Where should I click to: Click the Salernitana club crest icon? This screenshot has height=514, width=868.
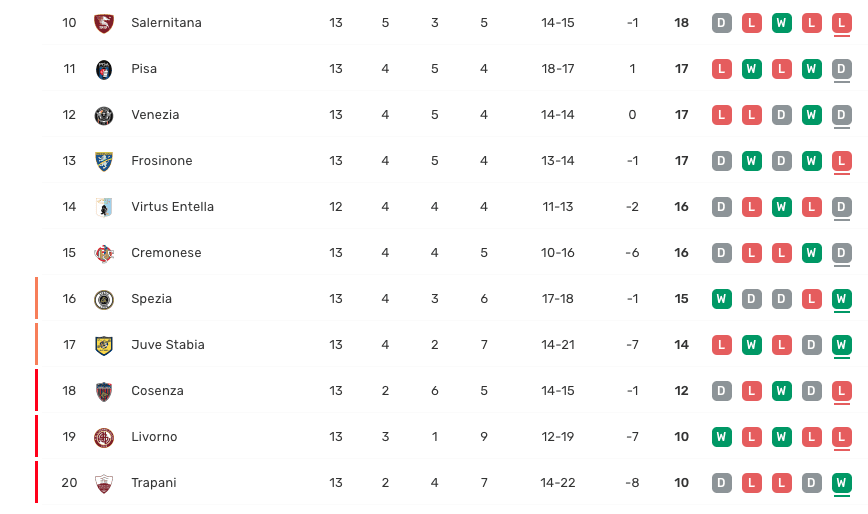pyautogui.click(x=104, y=23)
